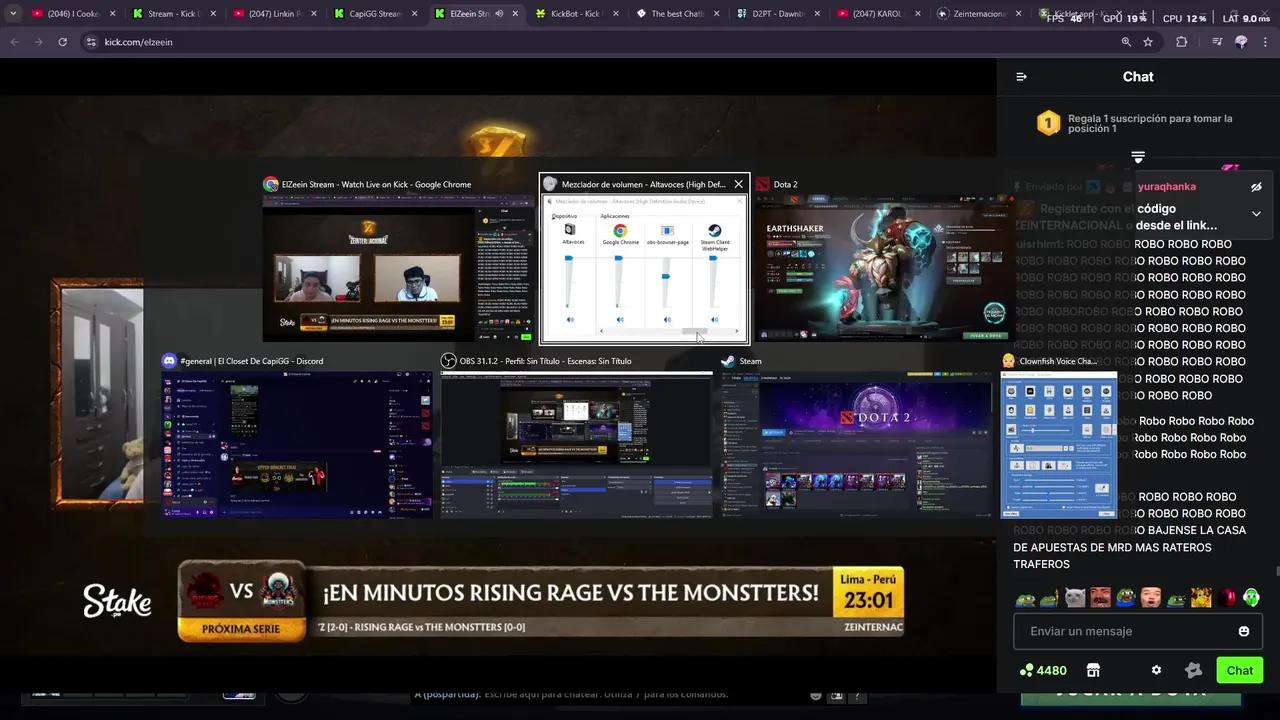The height and width of the screenshot is (720, 1280).
Task: Send the message with the green Chat button
Action: [1240, 670]
